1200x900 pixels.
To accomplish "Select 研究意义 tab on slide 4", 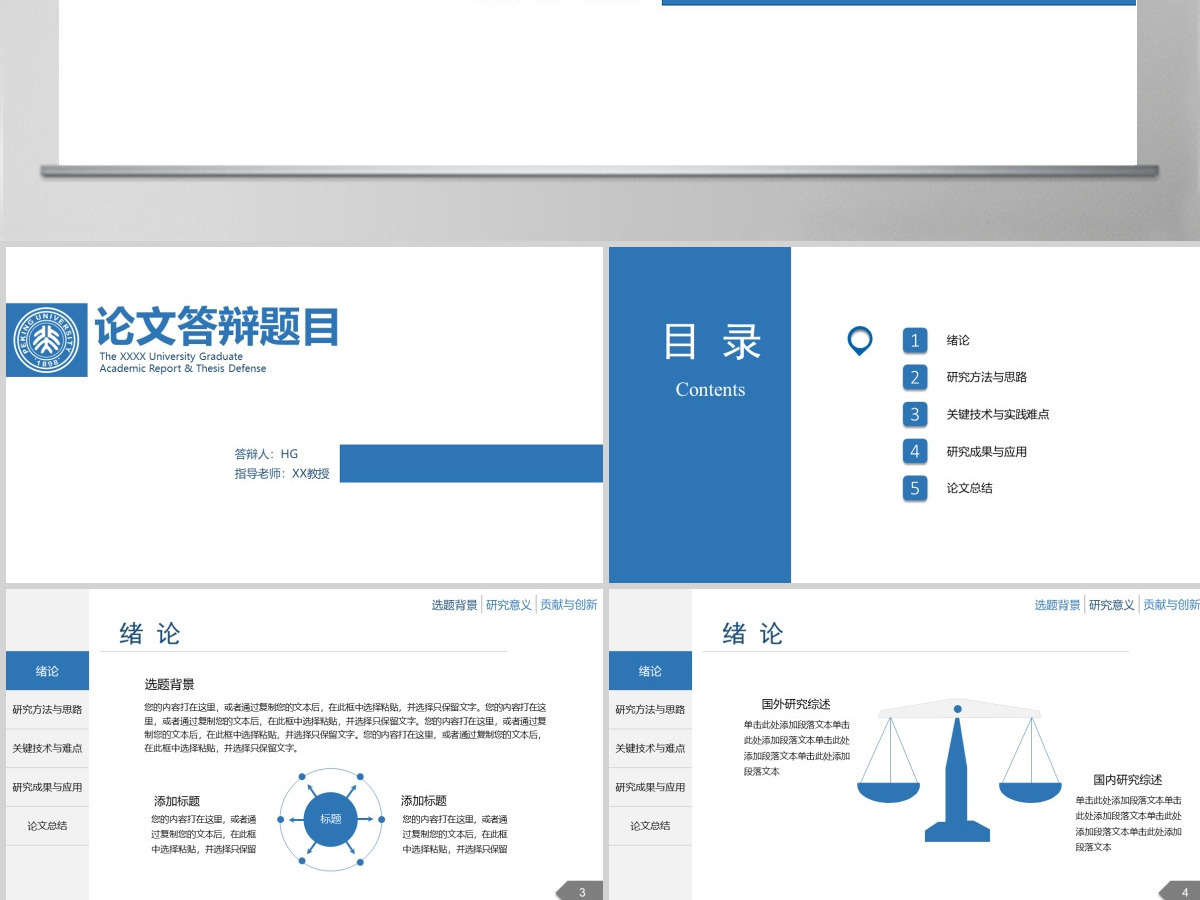I will pyautogui.click(x=1112, y=605).
